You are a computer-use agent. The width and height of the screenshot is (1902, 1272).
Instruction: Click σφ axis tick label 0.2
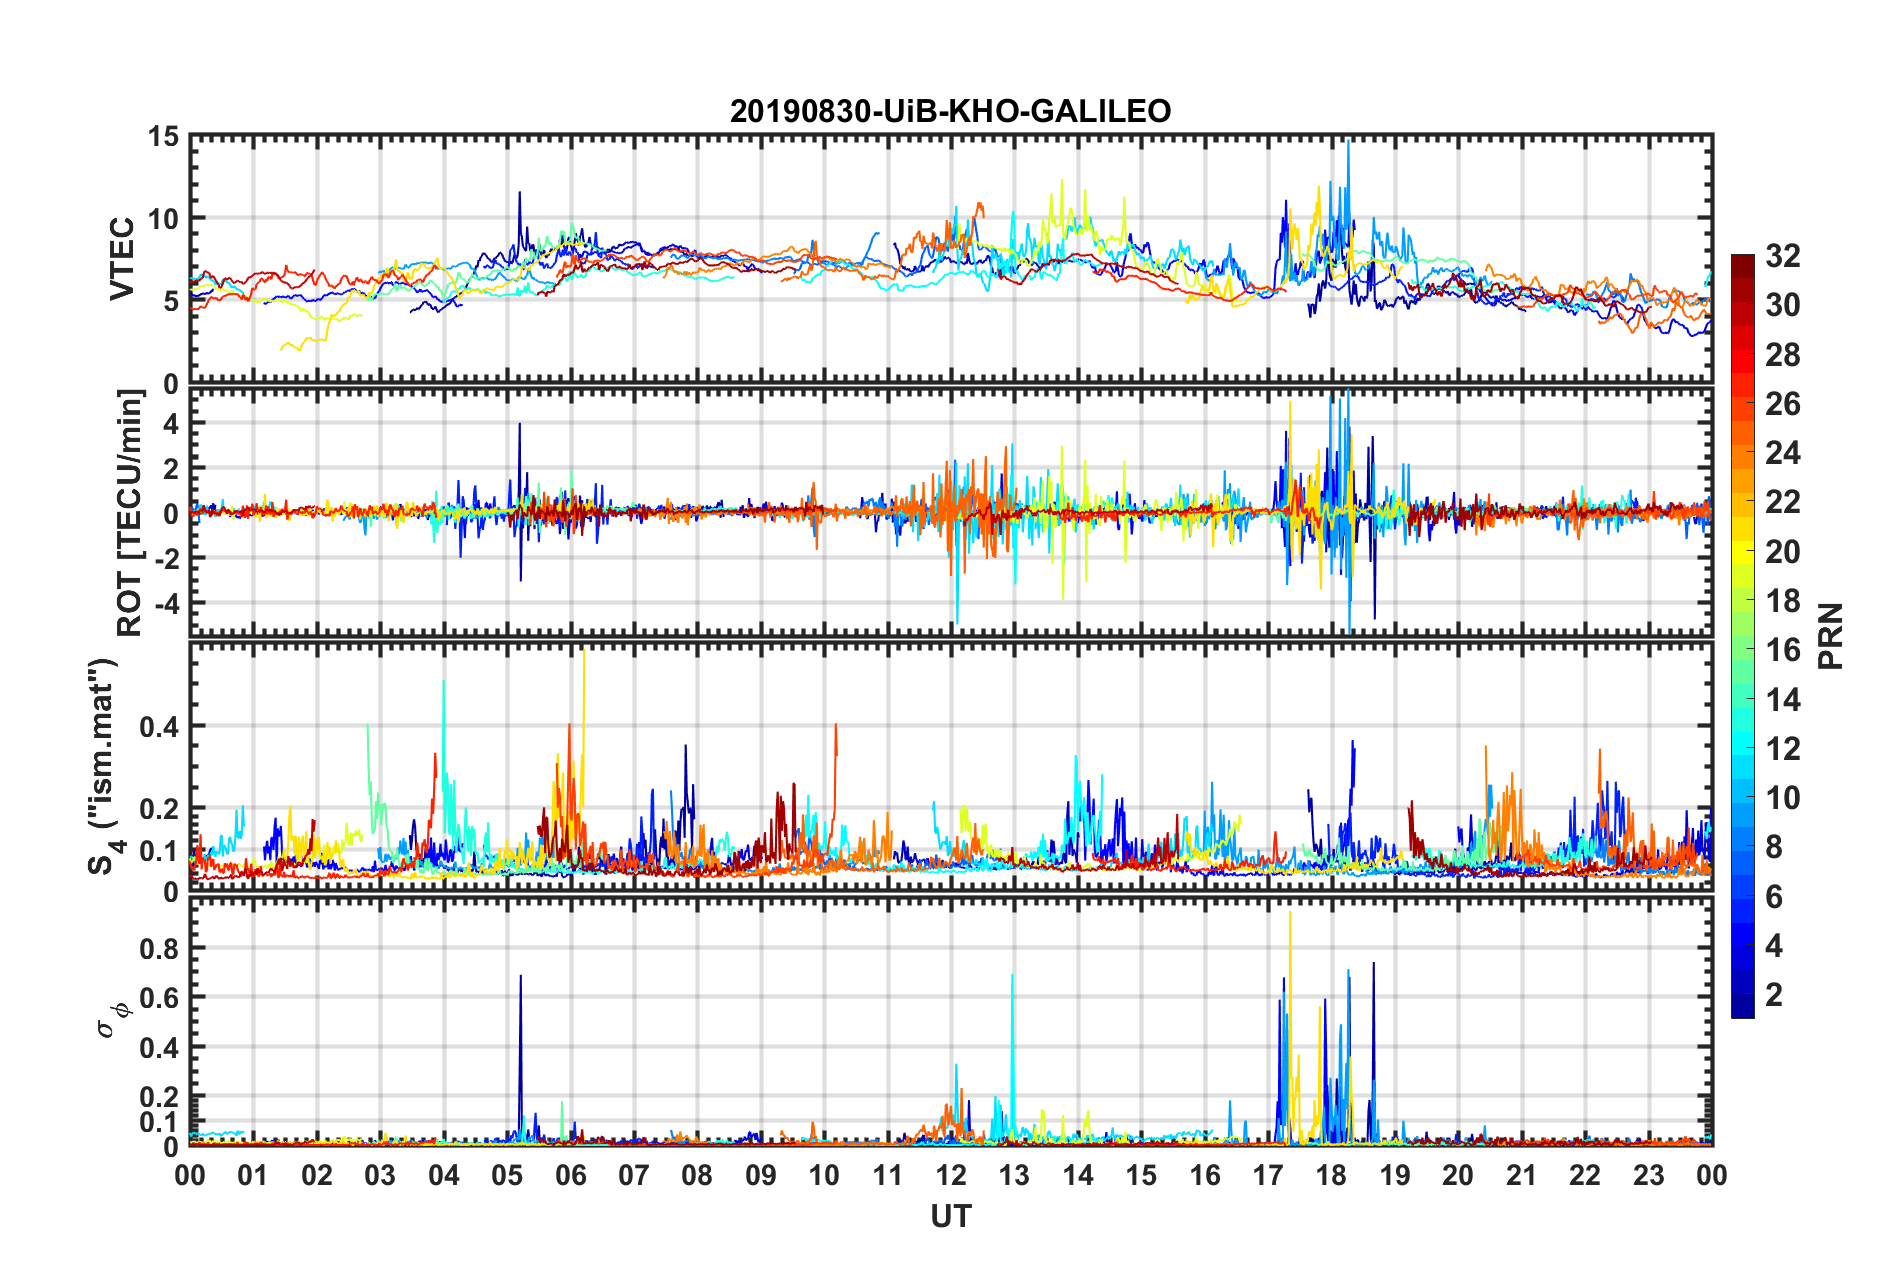click(159, 1097)
